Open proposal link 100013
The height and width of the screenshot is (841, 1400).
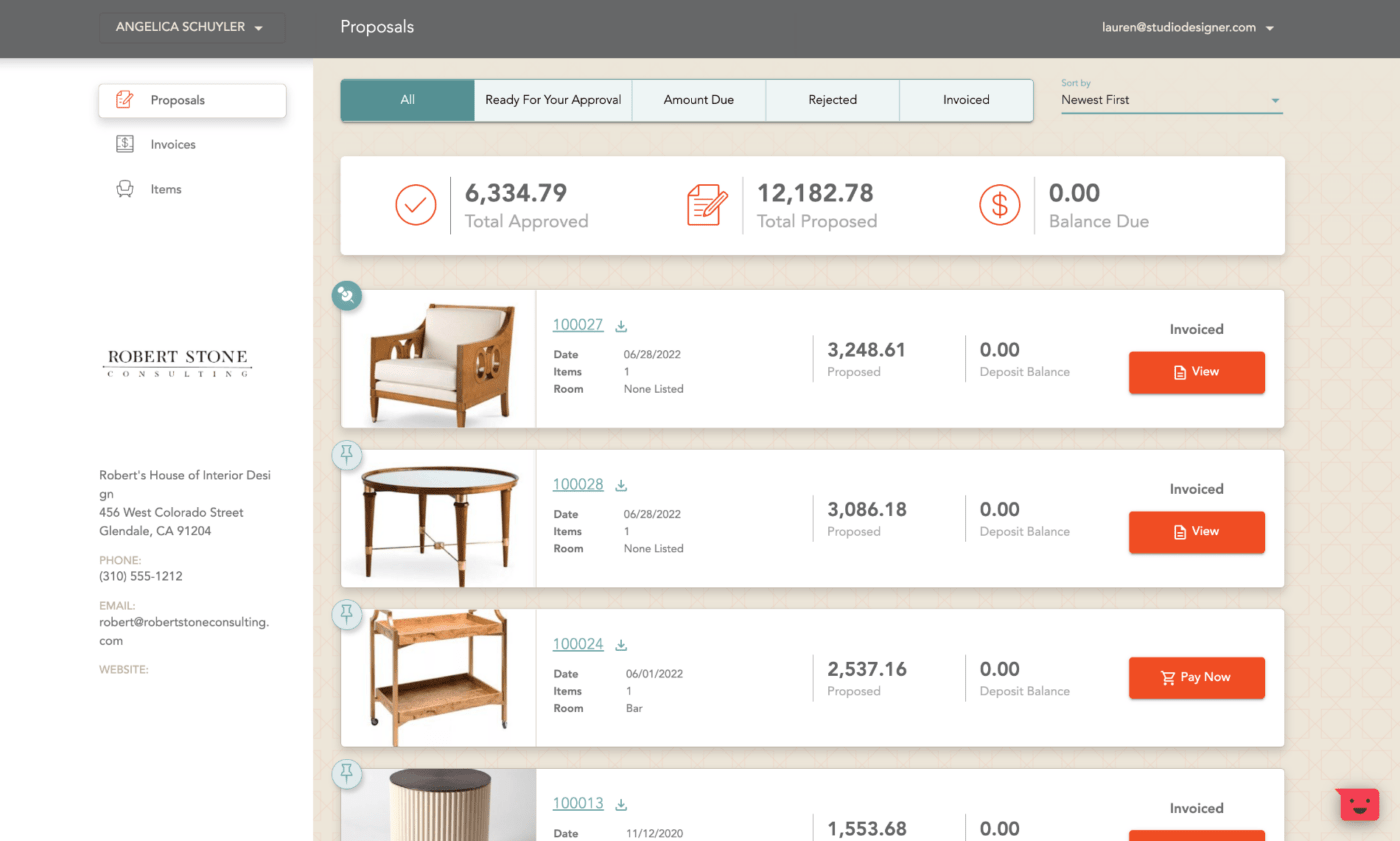click(x=578, y=804)
